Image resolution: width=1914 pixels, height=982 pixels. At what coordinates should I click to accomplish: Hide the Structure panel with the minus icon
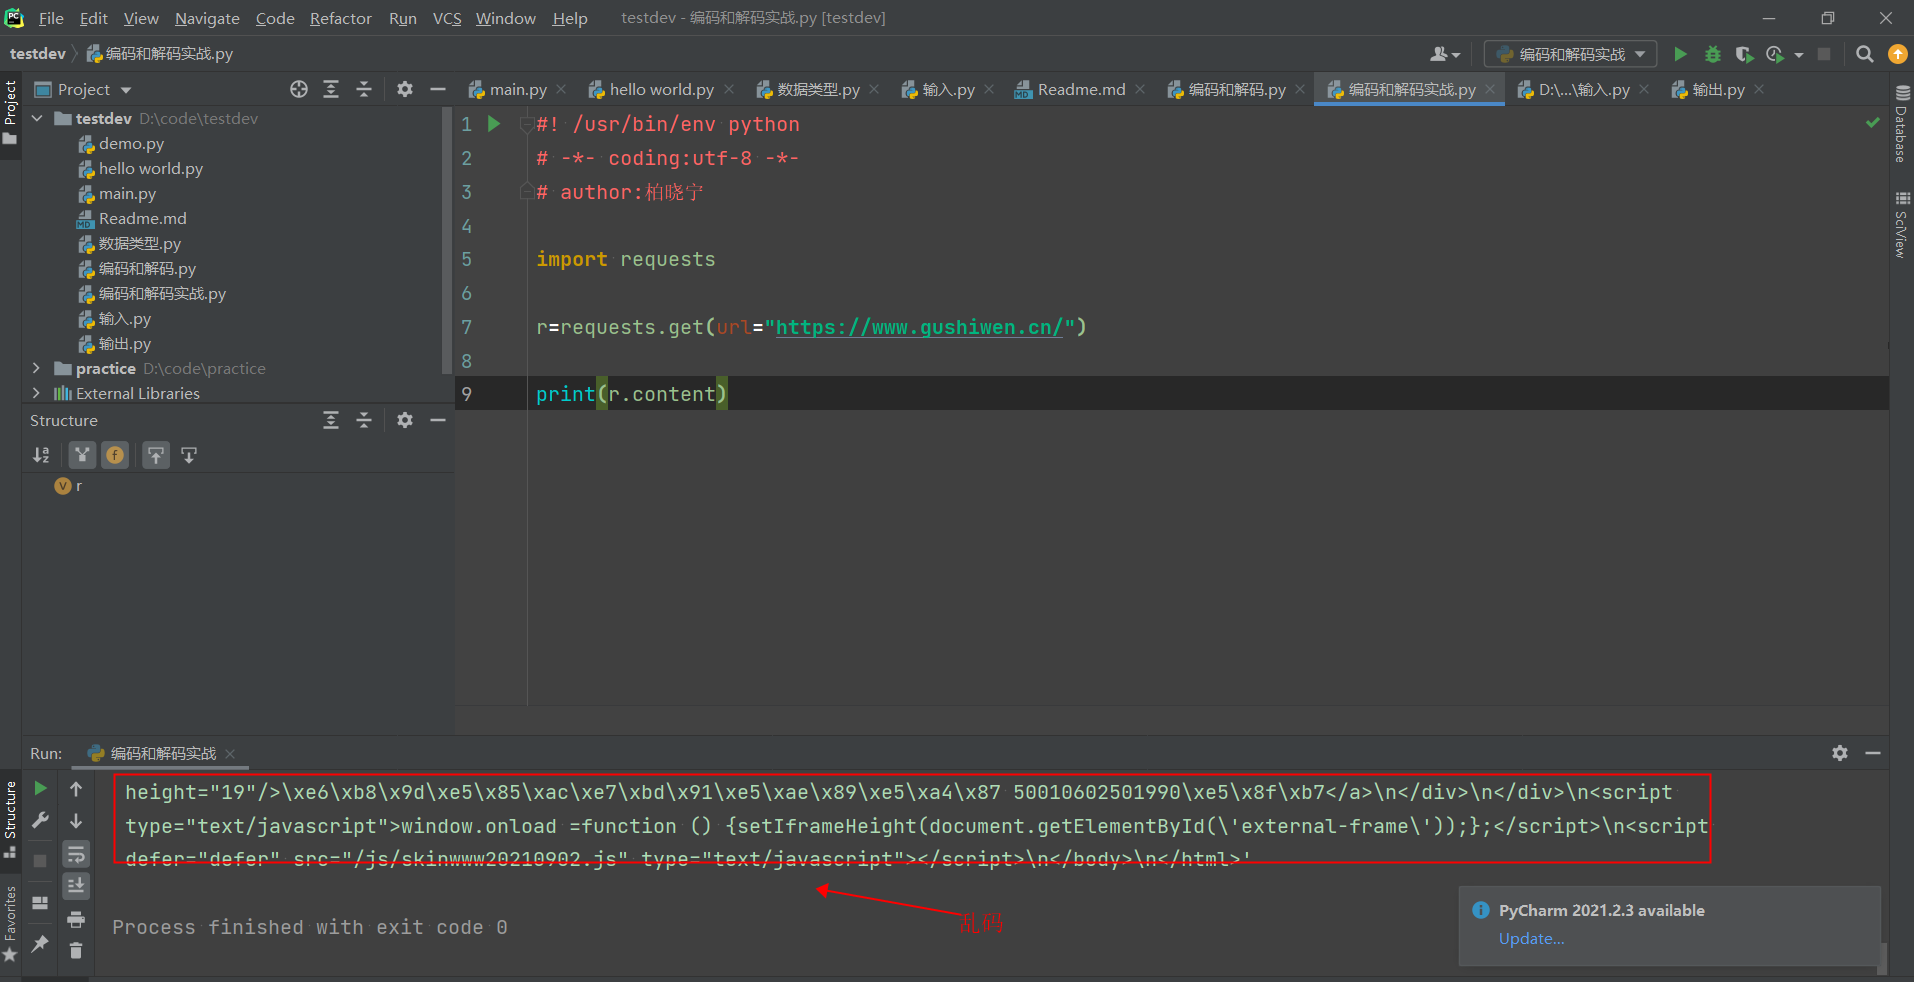pyautogui.click(x=437, y=420)
